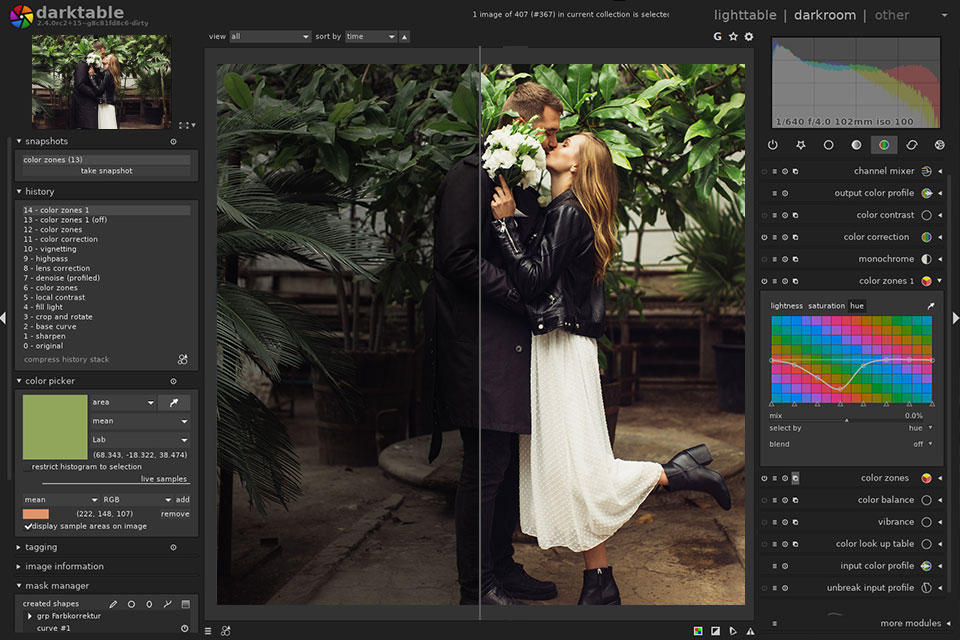Viewport: 960px width, 640px height.
Task: Enable restrict histogram to selection
Action: point(27,467)
